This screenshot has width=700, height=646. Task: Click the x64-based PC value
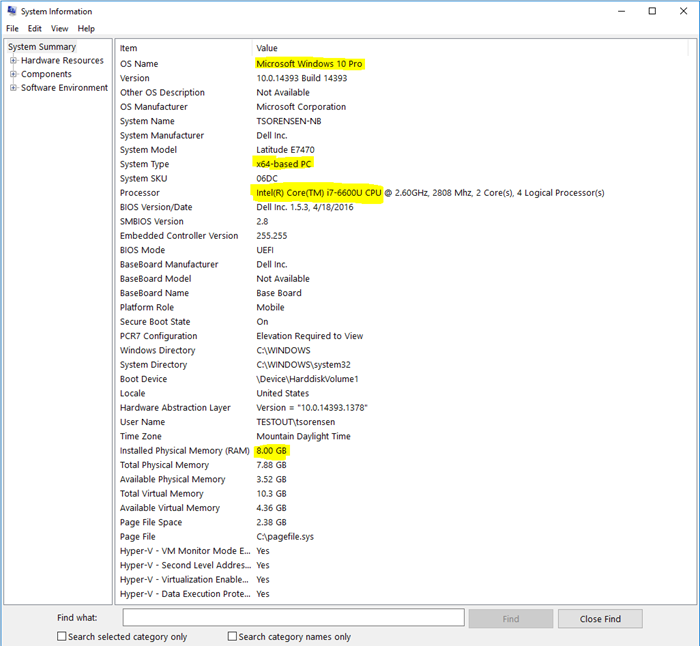(283, 164)
